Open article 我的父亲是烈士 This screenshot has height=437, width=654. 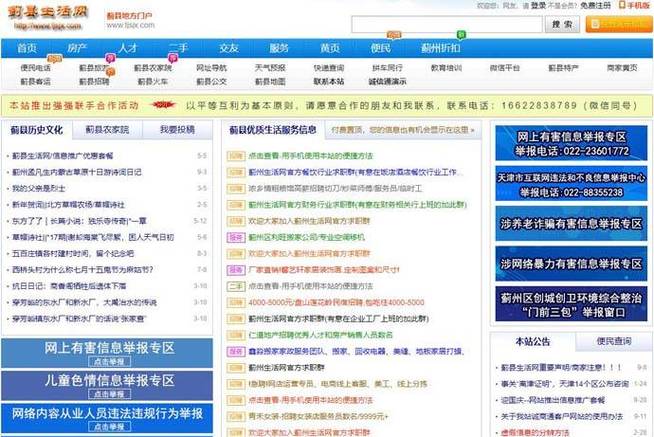click(39, 188)
